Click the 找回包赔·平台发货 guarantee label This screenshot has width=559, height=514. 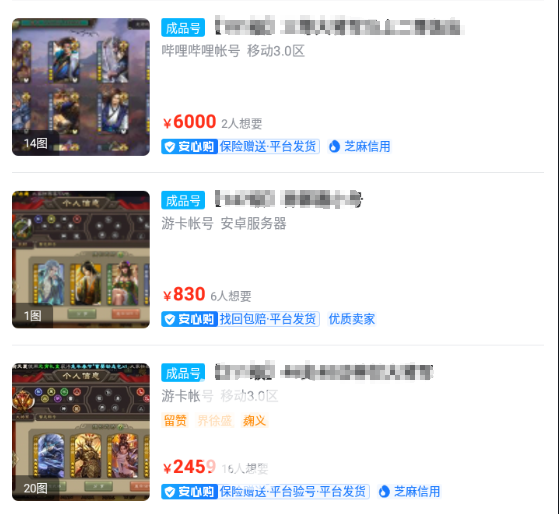click(x=268, y=319)
